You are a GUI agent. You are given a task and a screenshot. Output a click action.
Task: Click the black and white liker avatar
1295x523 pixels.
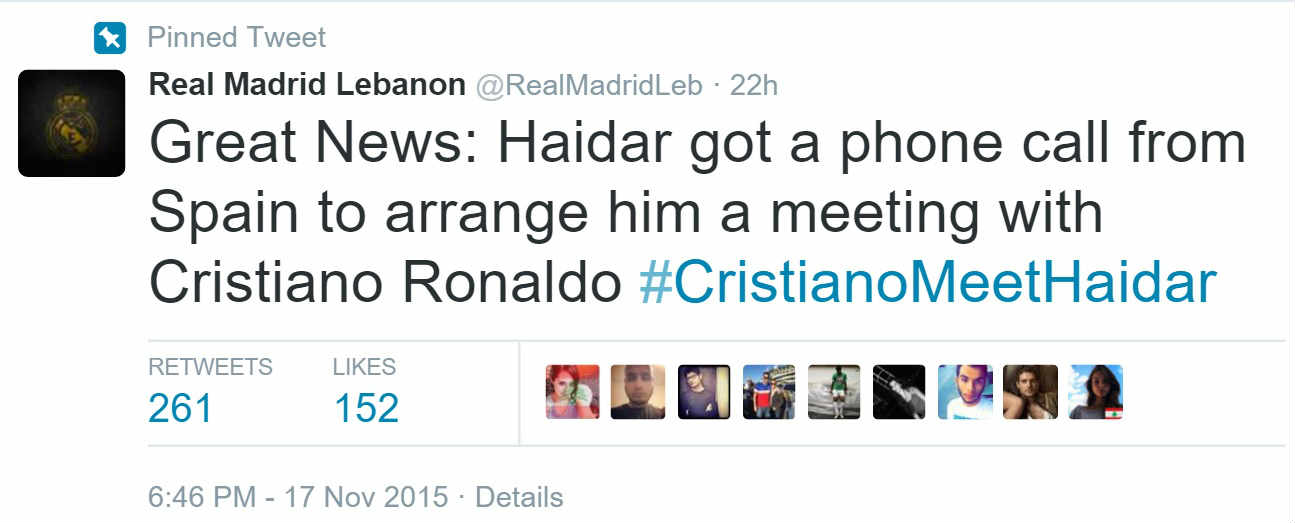(x=899, y=392)
